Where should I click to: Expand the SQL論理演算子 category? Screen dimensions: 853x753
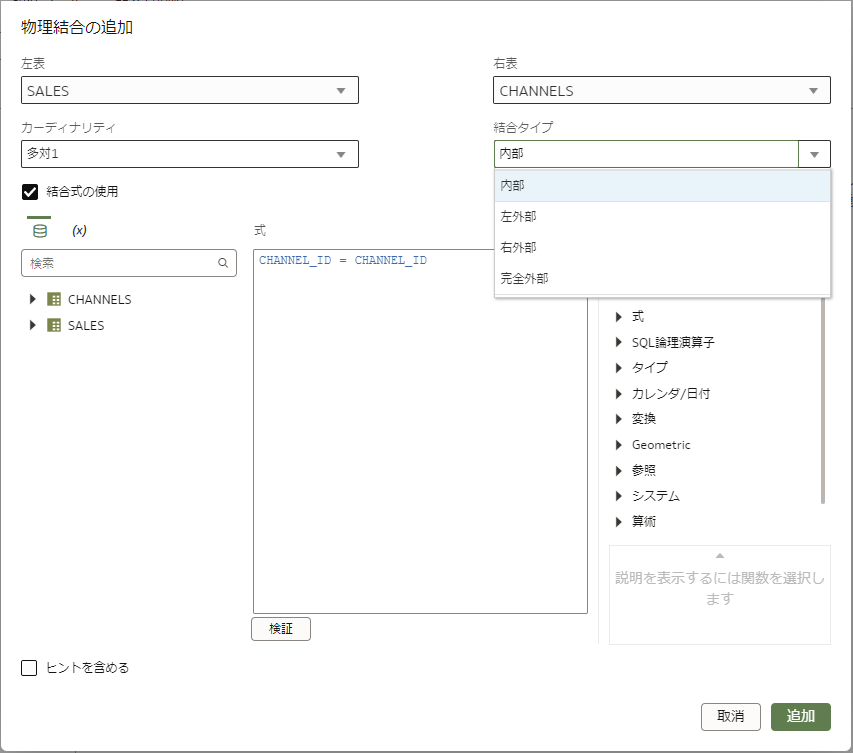[619, 342]
